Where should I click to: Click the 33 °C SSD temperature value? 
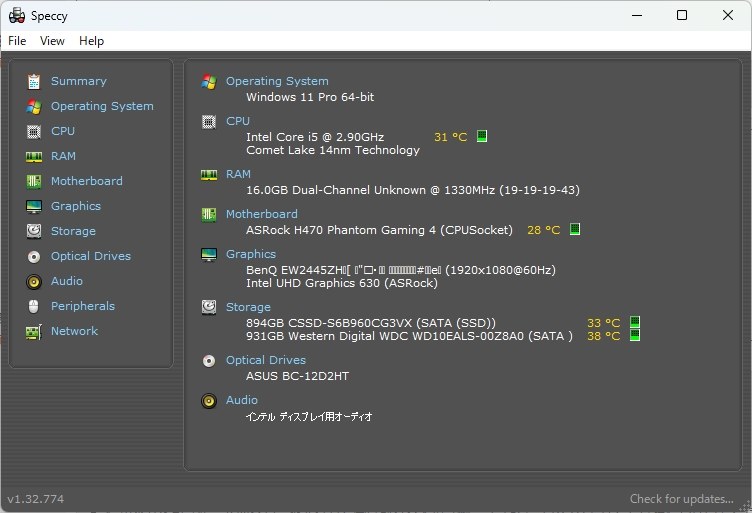[x=603, y=323]
